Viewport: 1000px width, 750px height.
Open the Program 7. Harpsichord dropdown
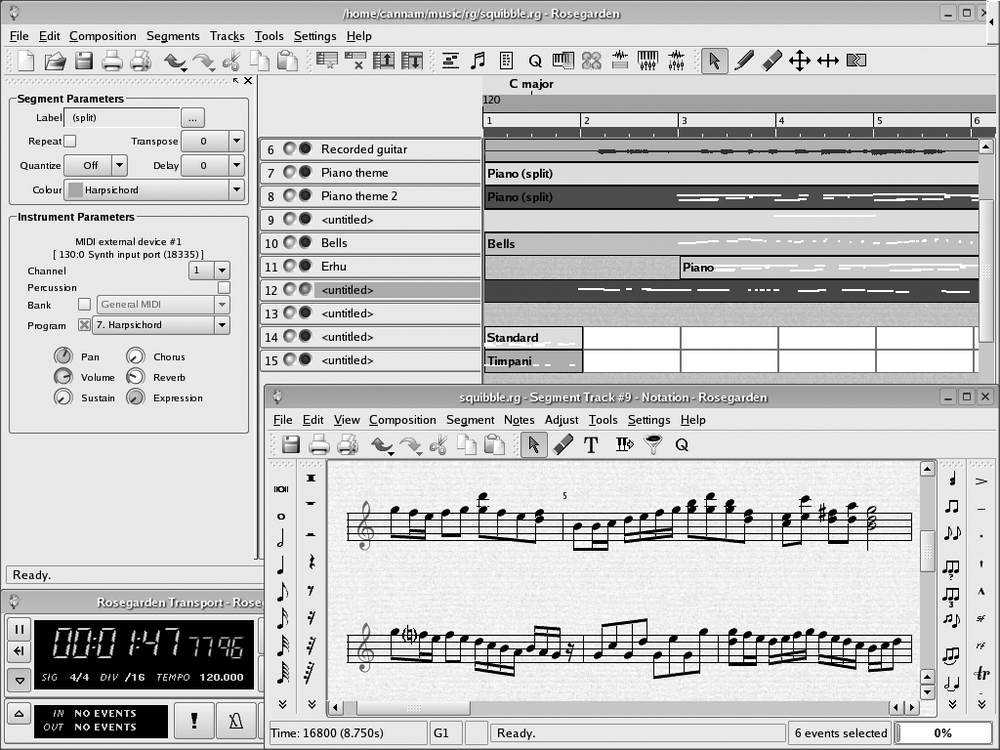click(221, 325)
